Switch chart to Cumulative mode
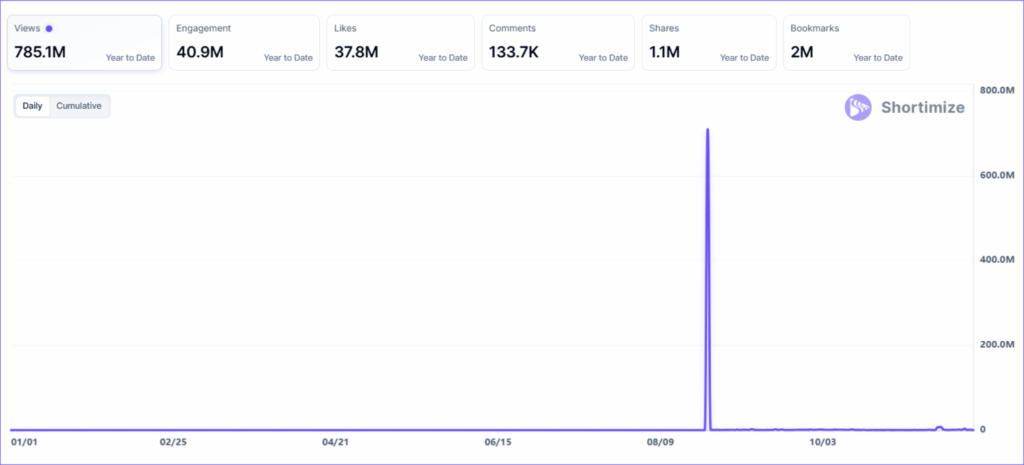 (79, 106)
